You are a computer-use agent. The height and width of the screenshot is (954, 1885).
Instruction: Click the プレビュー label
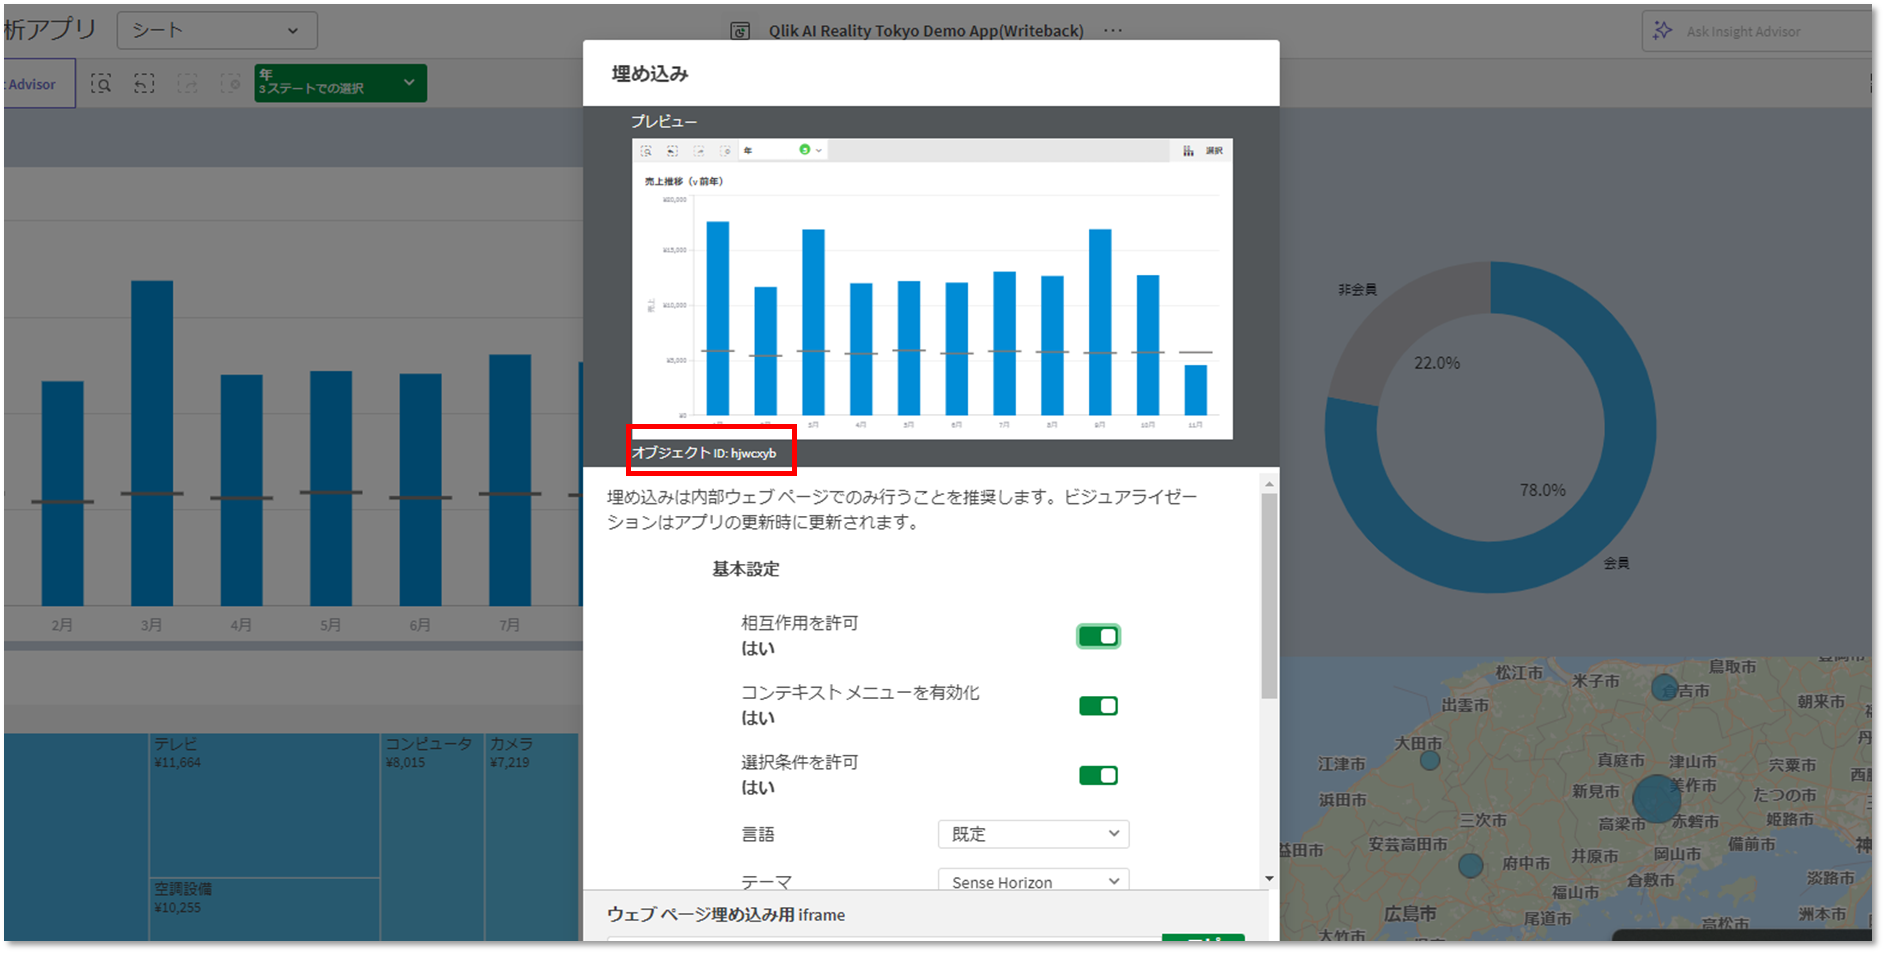click(x=664, y=121)
